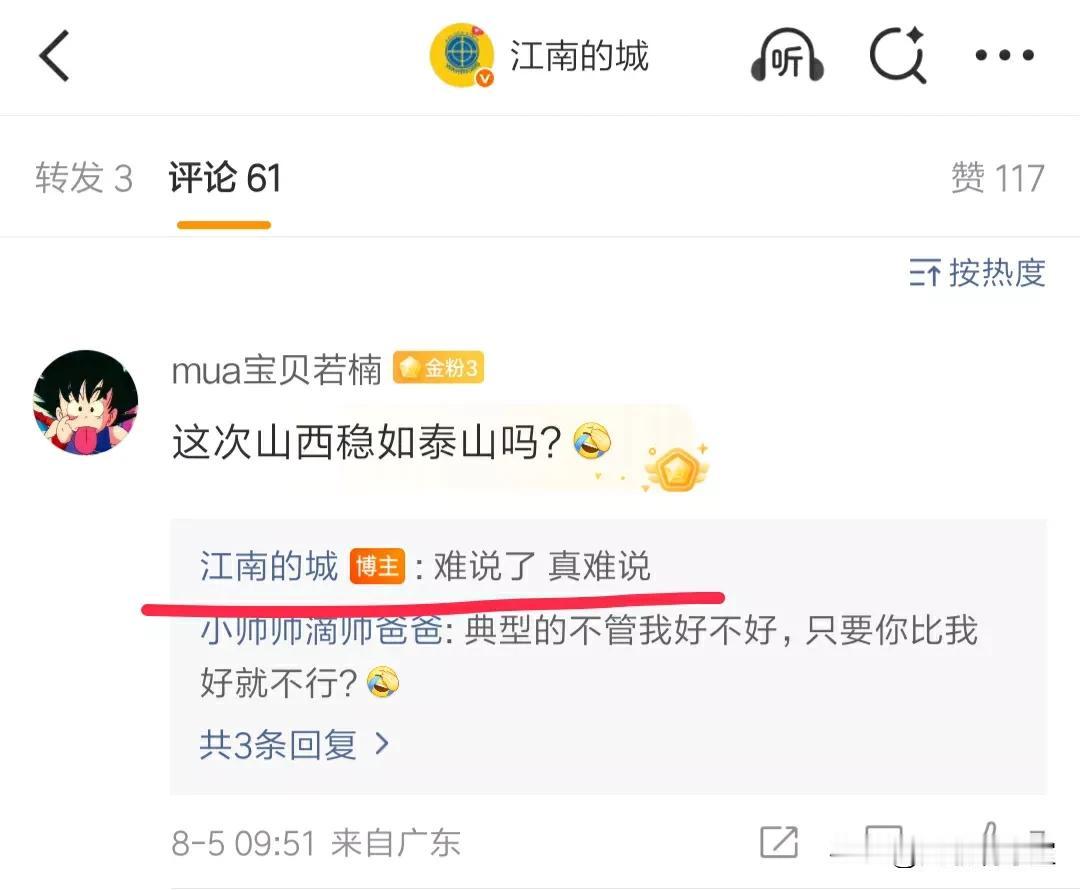Tap the Goku avatar thumbnail

click(x=85, y=402)
